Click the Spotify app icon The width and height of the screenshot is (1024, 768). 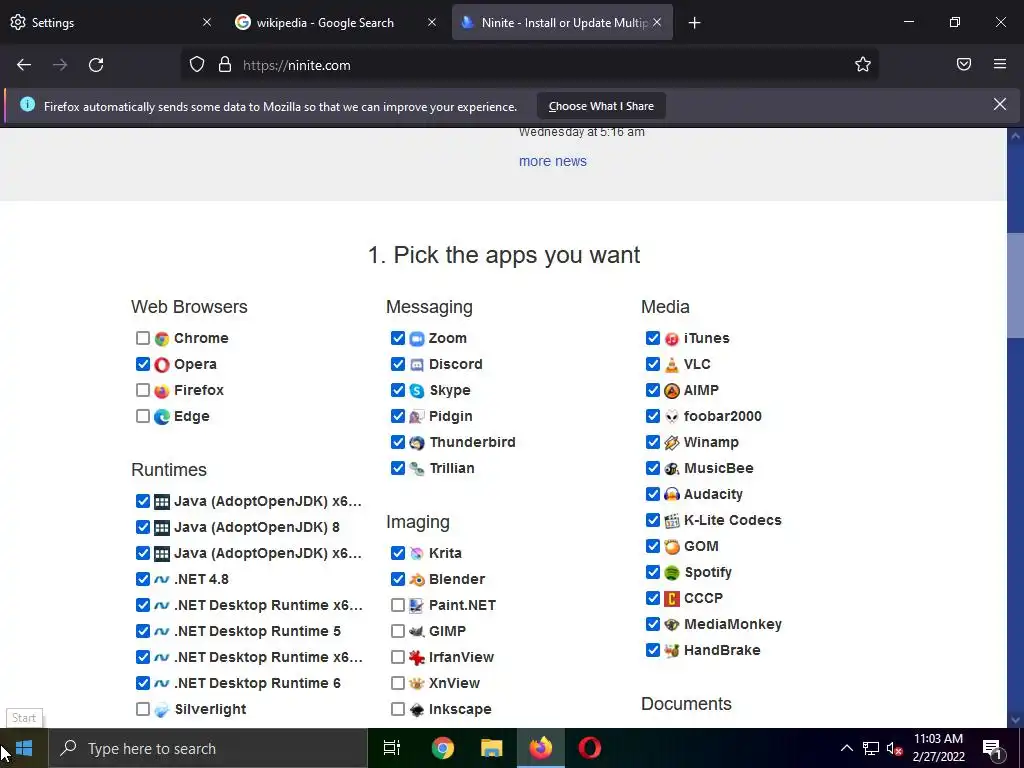672,573
